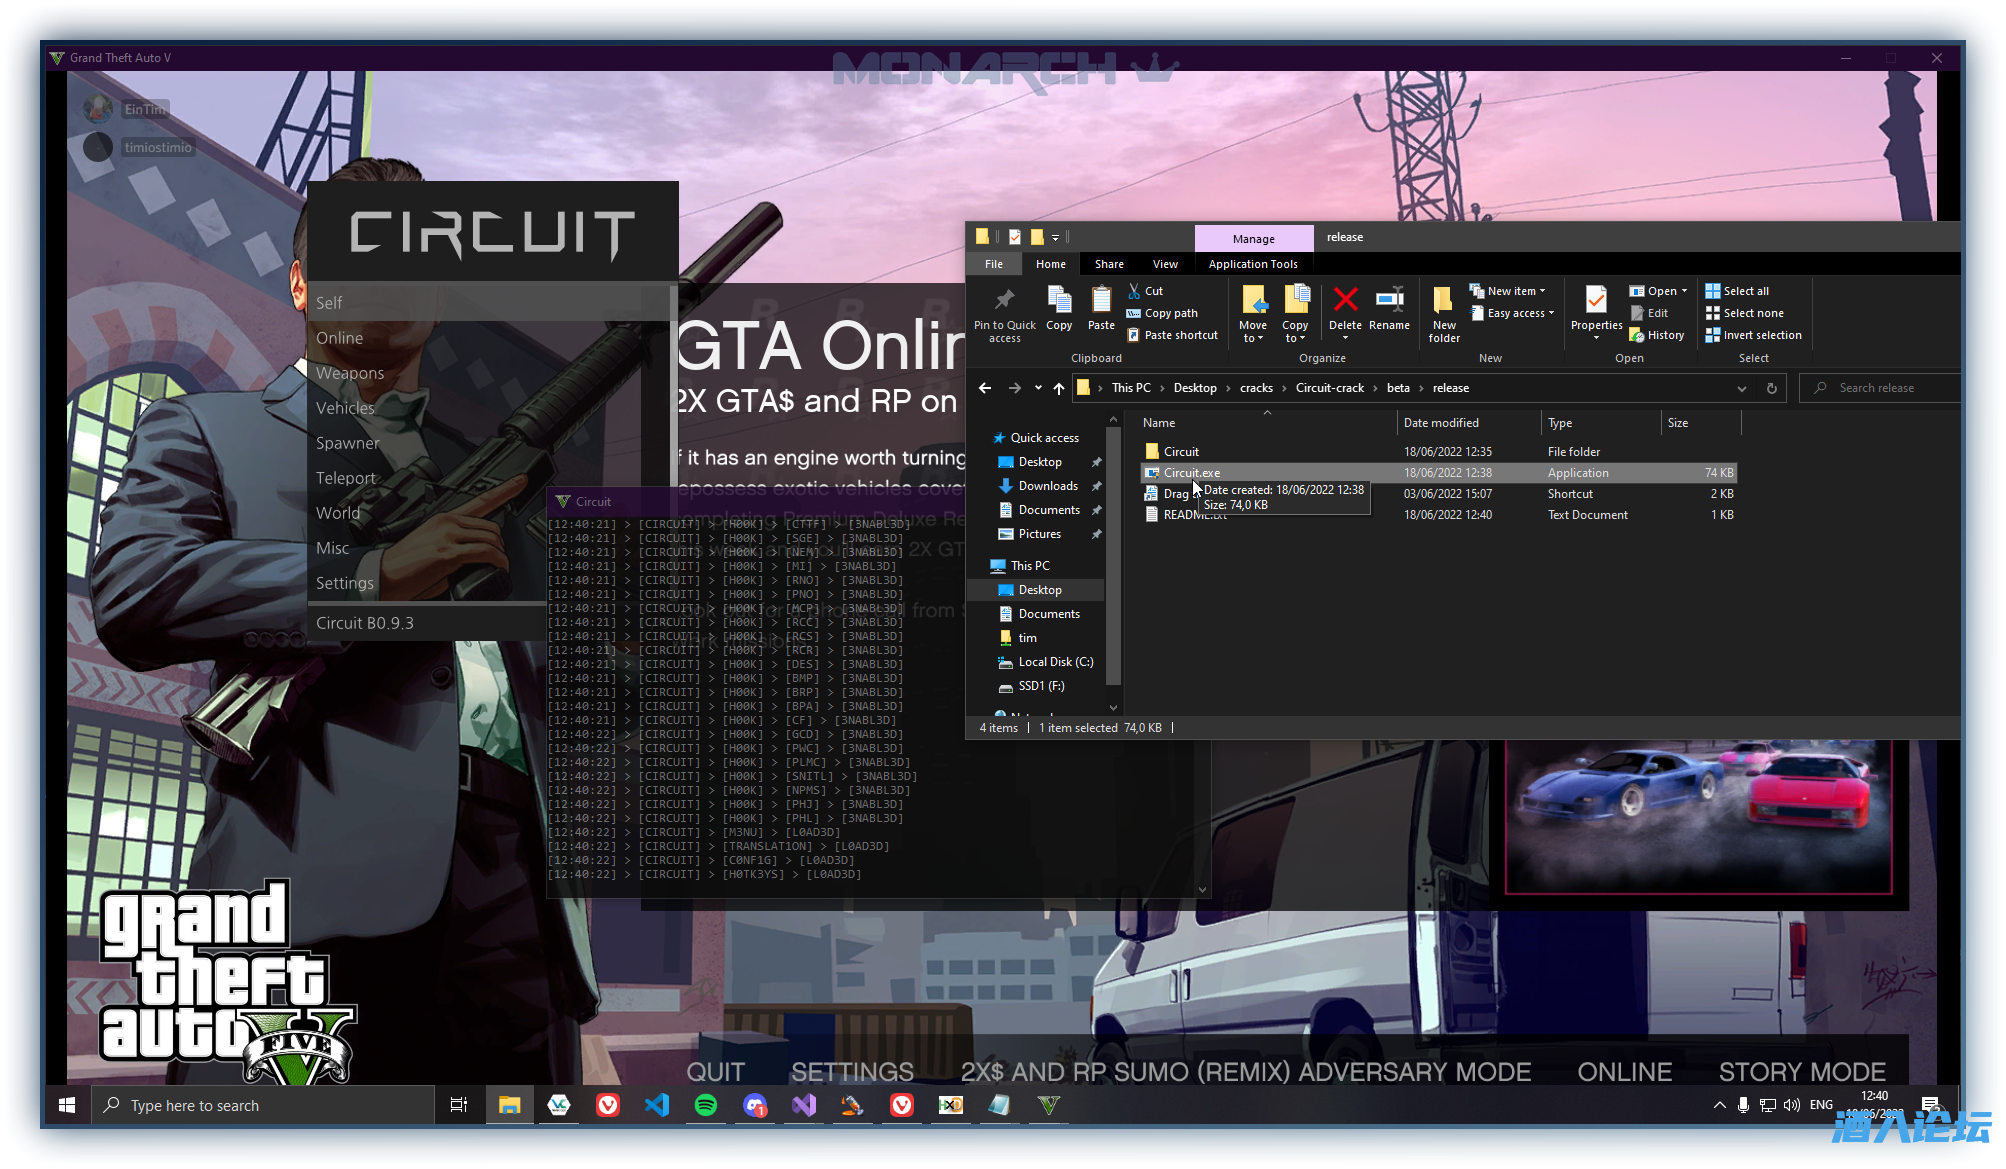
Task: Click navigation pane scroll down arrow
Action: 1113,707
